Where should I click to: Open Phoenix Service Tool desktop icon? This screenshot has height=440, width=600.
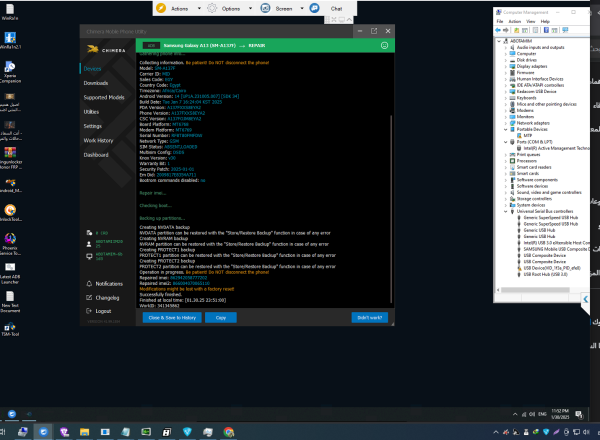pyautogui.click(x=10, y=244)
